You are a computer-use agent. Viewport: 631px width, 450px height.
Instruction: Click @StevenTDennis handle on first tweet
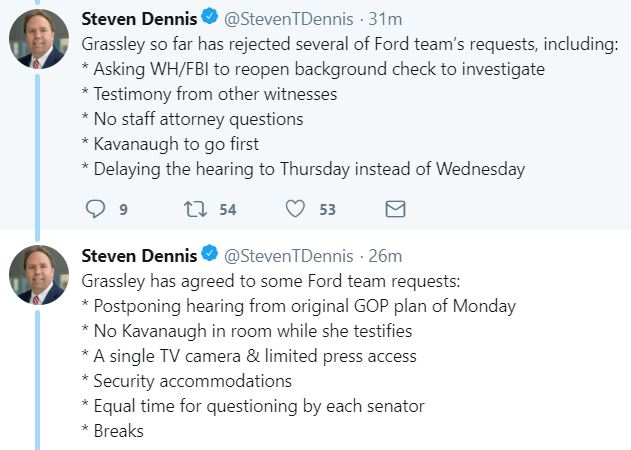tap(289, 19)
